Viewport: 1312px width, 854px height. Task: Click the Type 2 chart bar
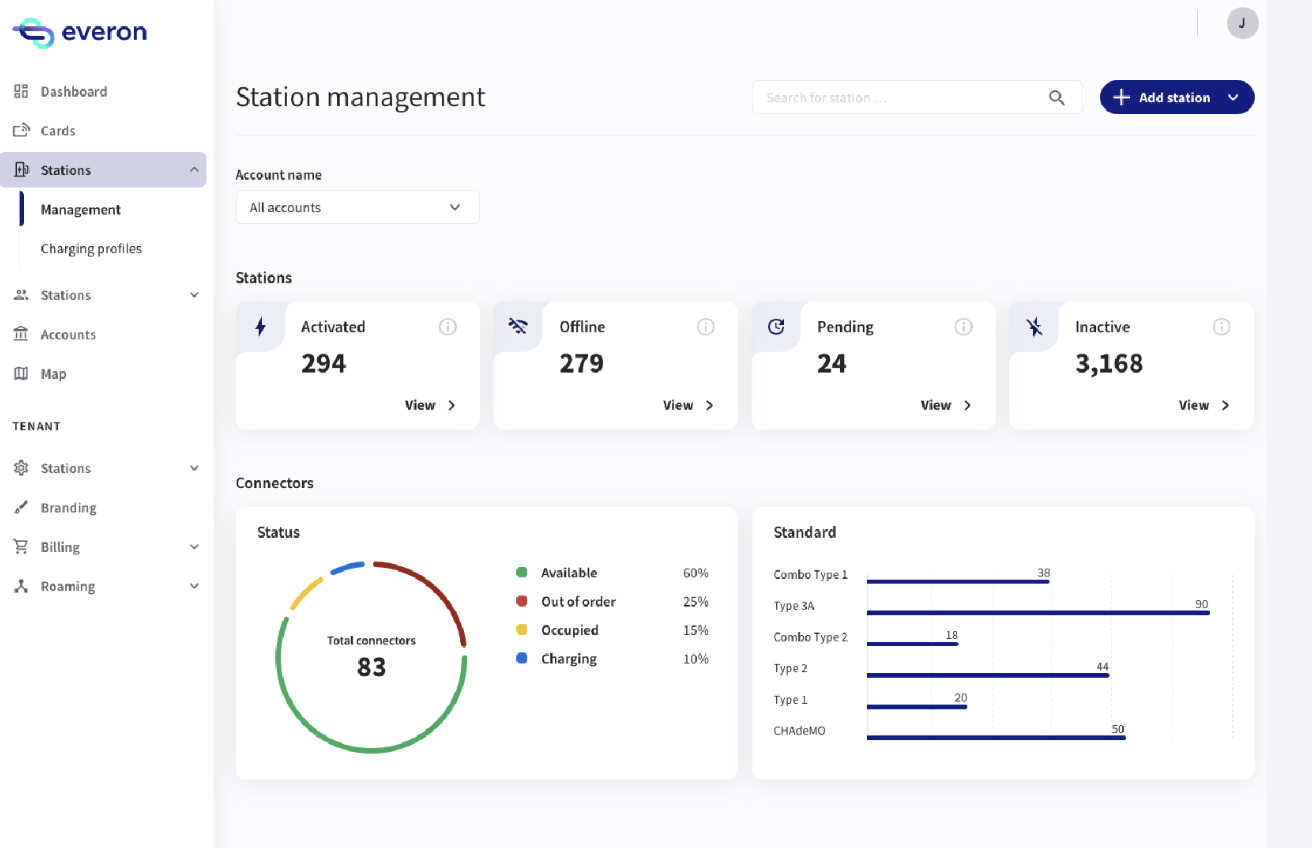pos(988,675)
